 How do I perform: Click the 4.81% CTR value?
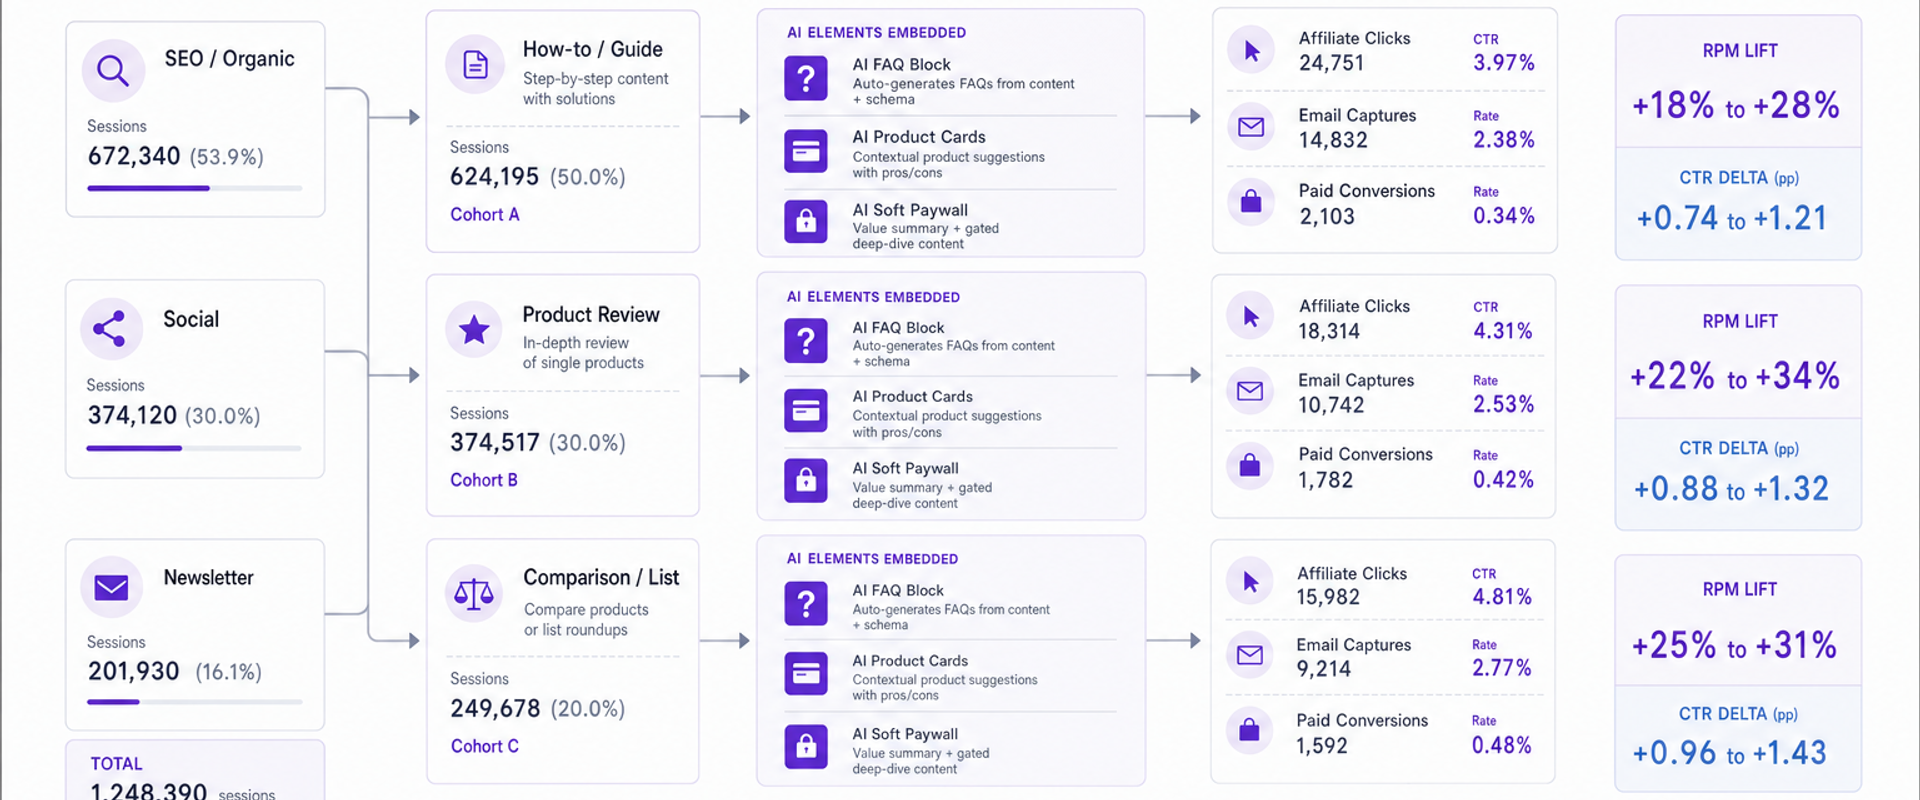click(x=1502, y=597)
